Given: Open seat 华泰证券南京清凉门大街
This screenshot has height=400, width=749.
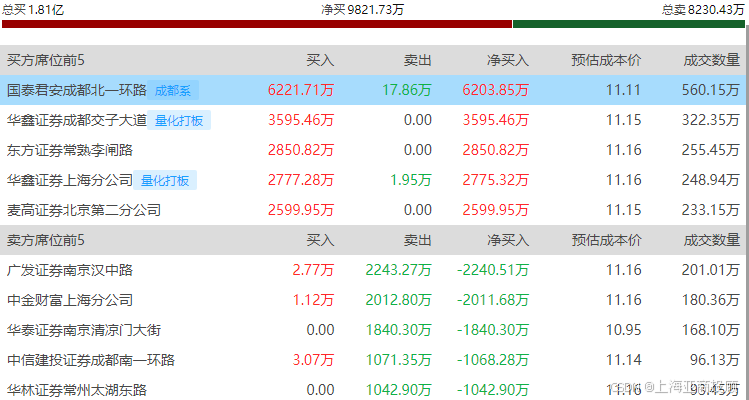Looking at the screenshot, I should 84,330.
